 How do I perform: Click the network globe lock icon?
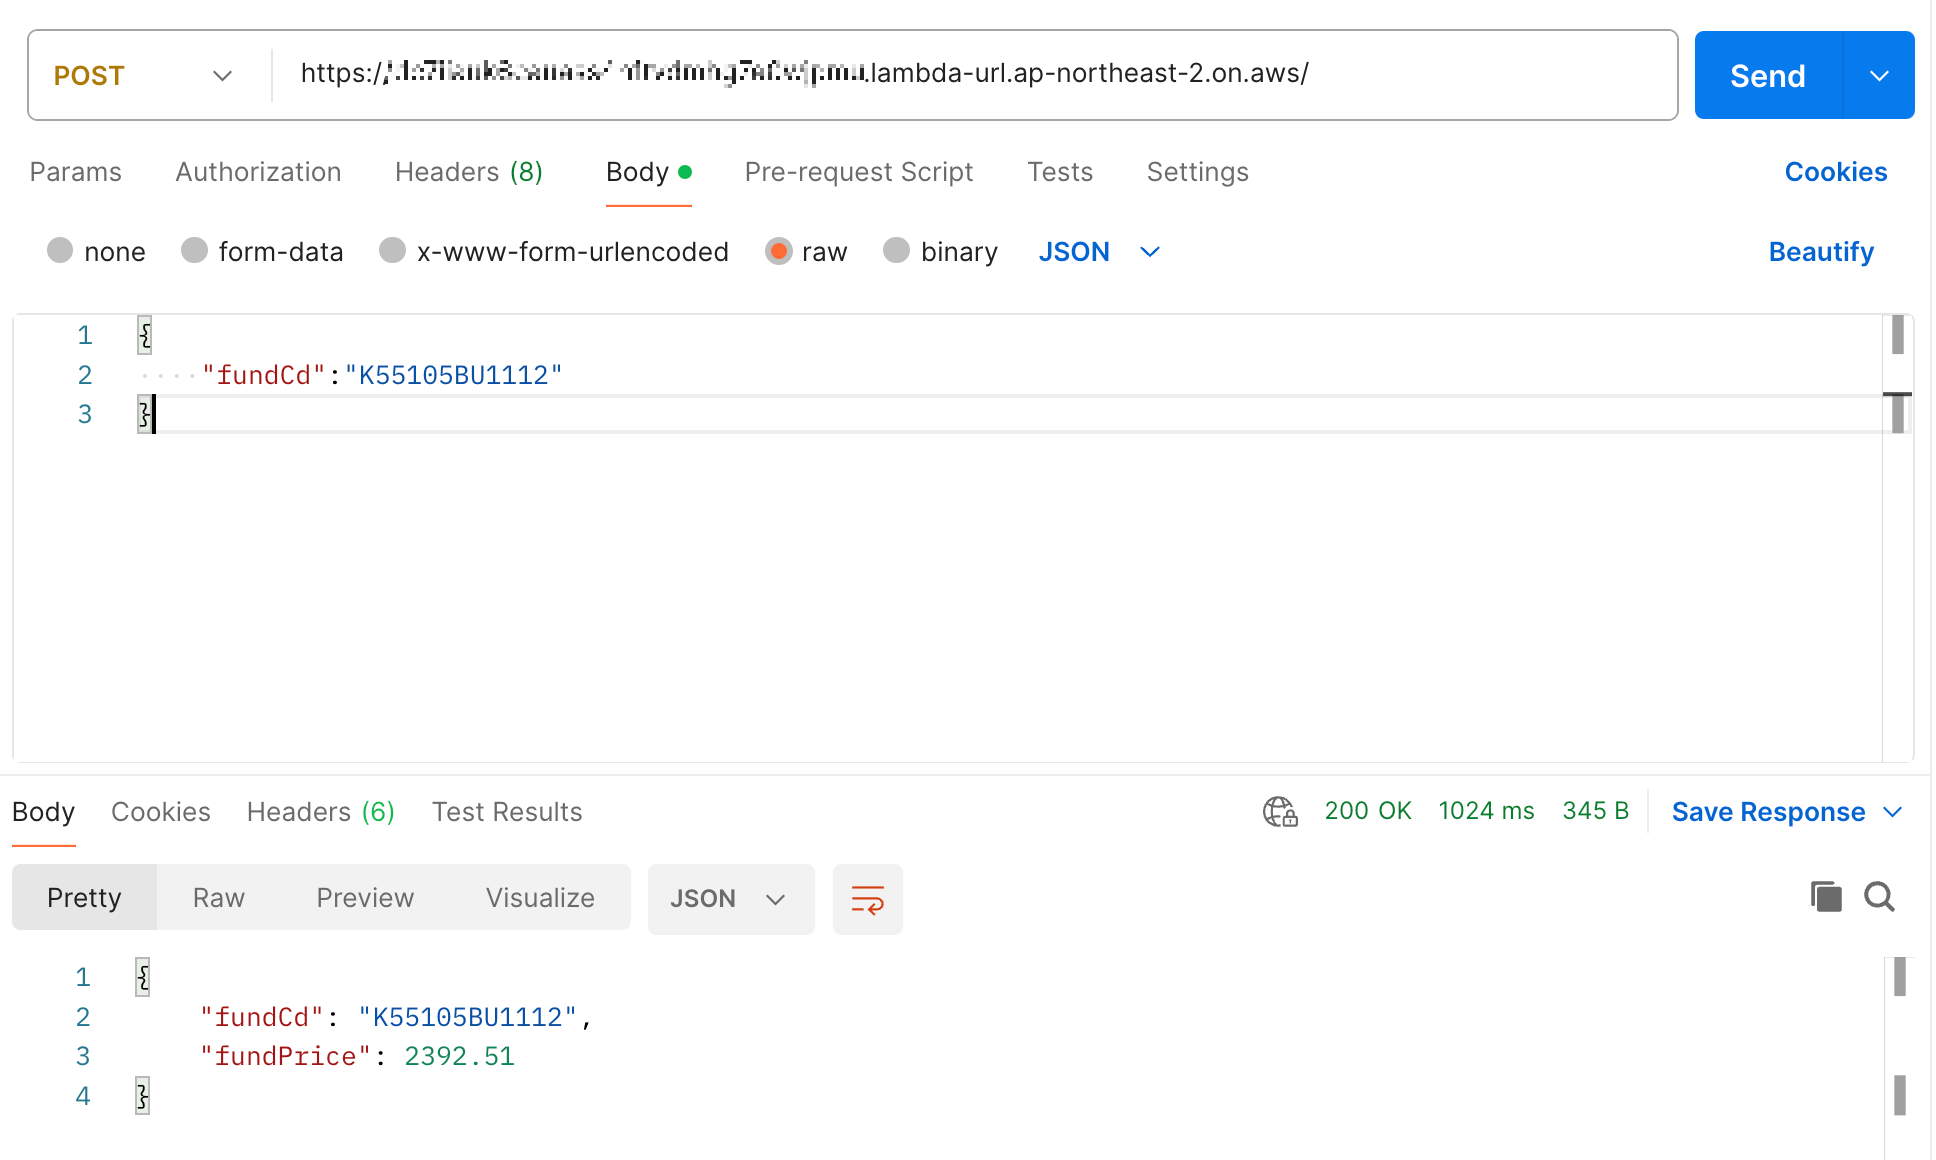(1279, 811)
